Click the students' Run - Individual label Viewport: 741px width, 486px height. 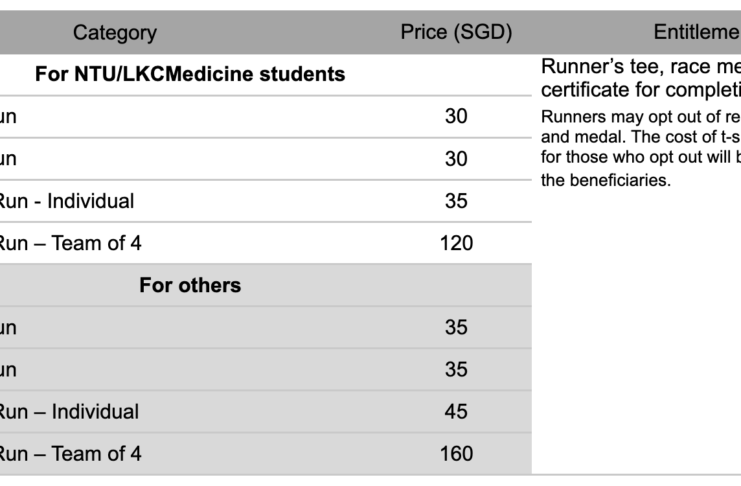[x=66, y=201]
